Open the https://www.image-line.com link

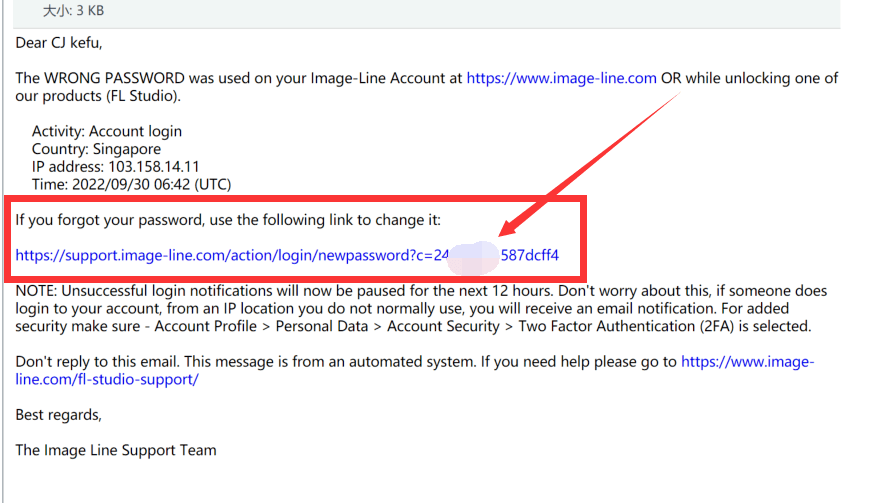[561, 78]
